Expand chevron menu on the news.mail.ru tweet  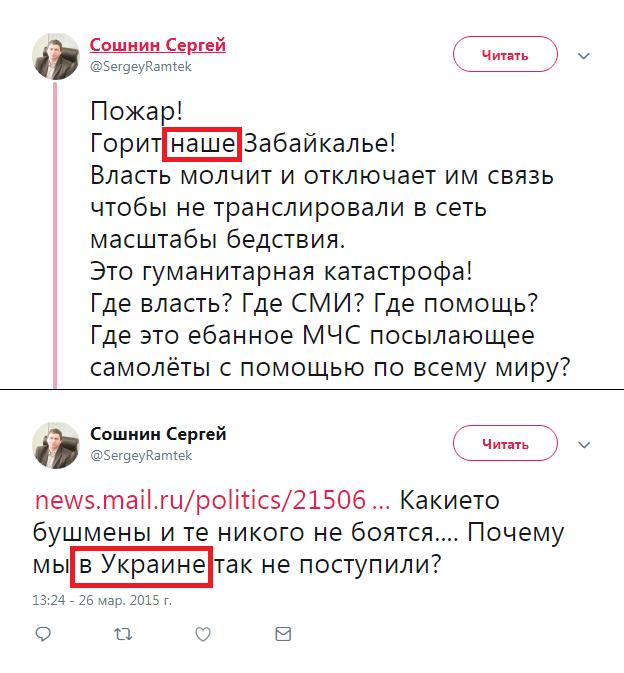pos(586,443)
